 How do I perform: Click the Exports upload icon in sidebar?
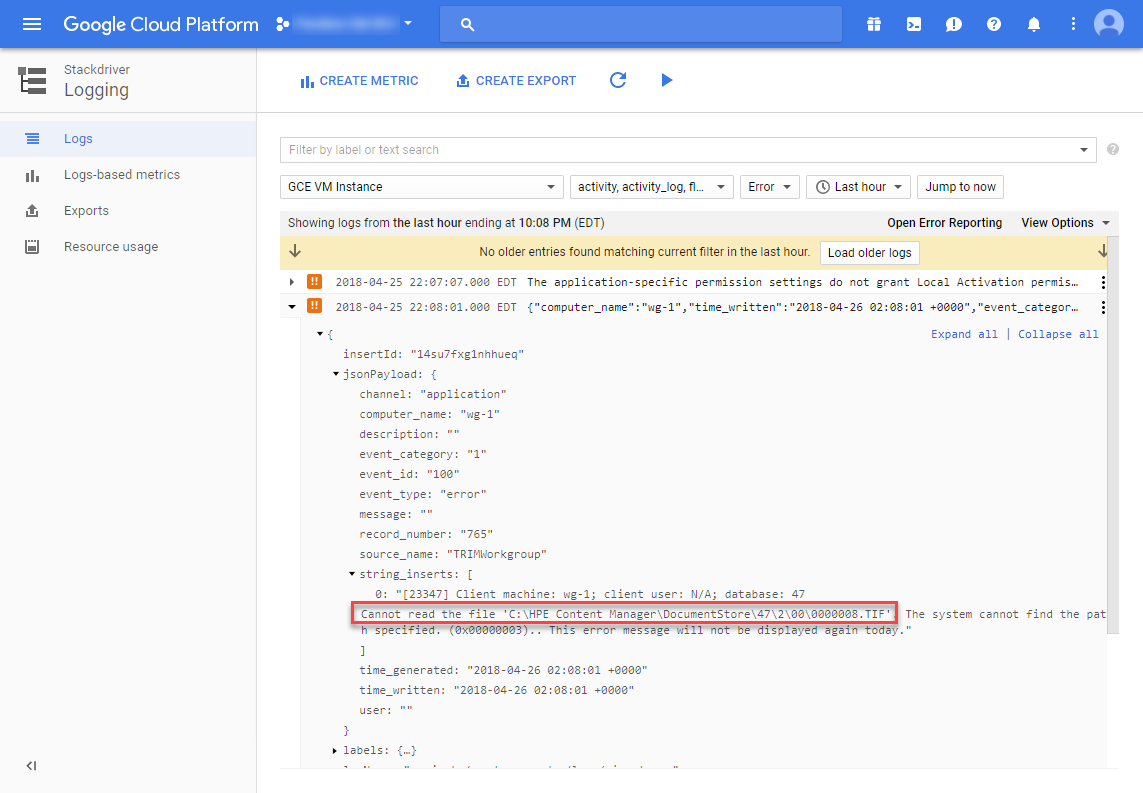coord(32,211)
